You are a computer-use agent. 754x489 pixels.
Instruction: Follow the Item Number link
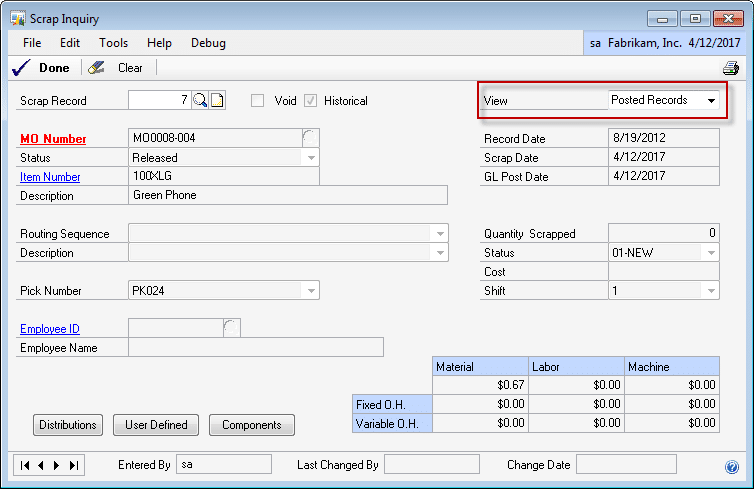click(50, 177)
